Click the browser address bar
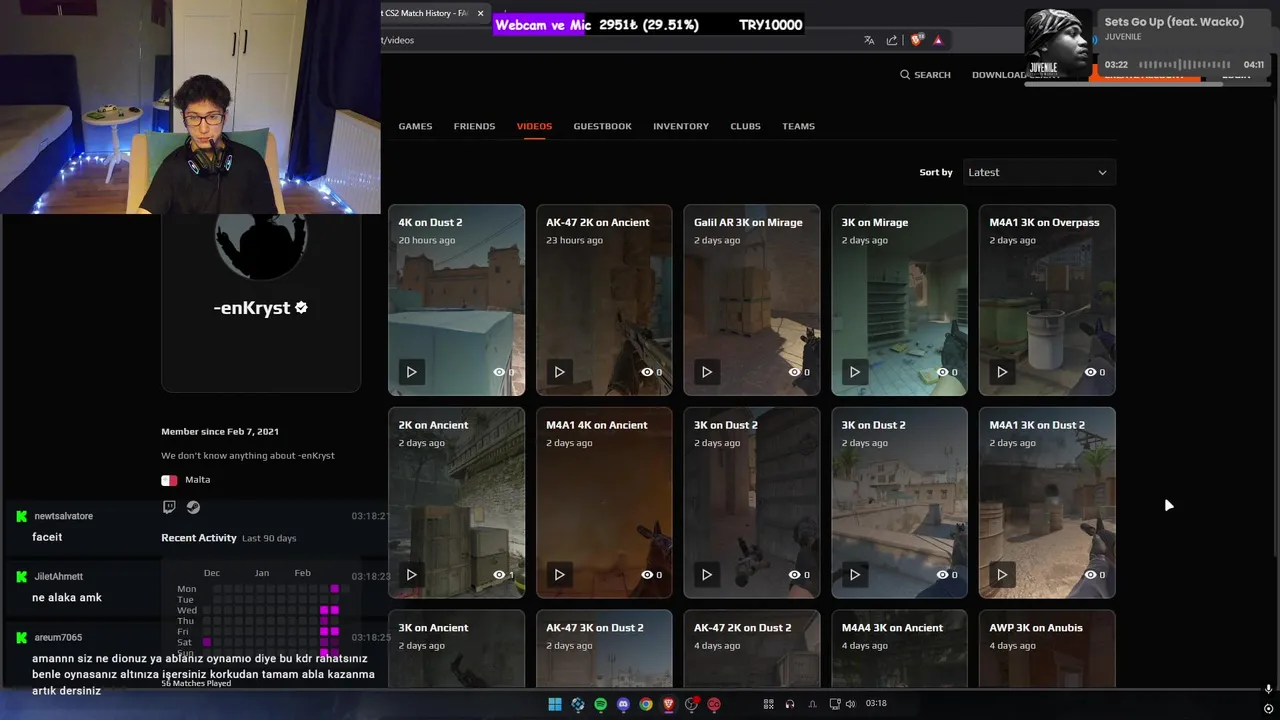The height and width of the screenshot is (720, 1280). (x=620, y=40)
